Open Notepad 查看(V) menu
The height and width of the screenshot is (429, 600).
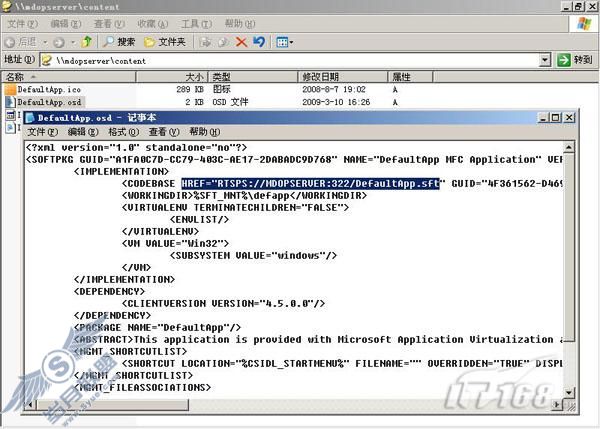point(164,132)
